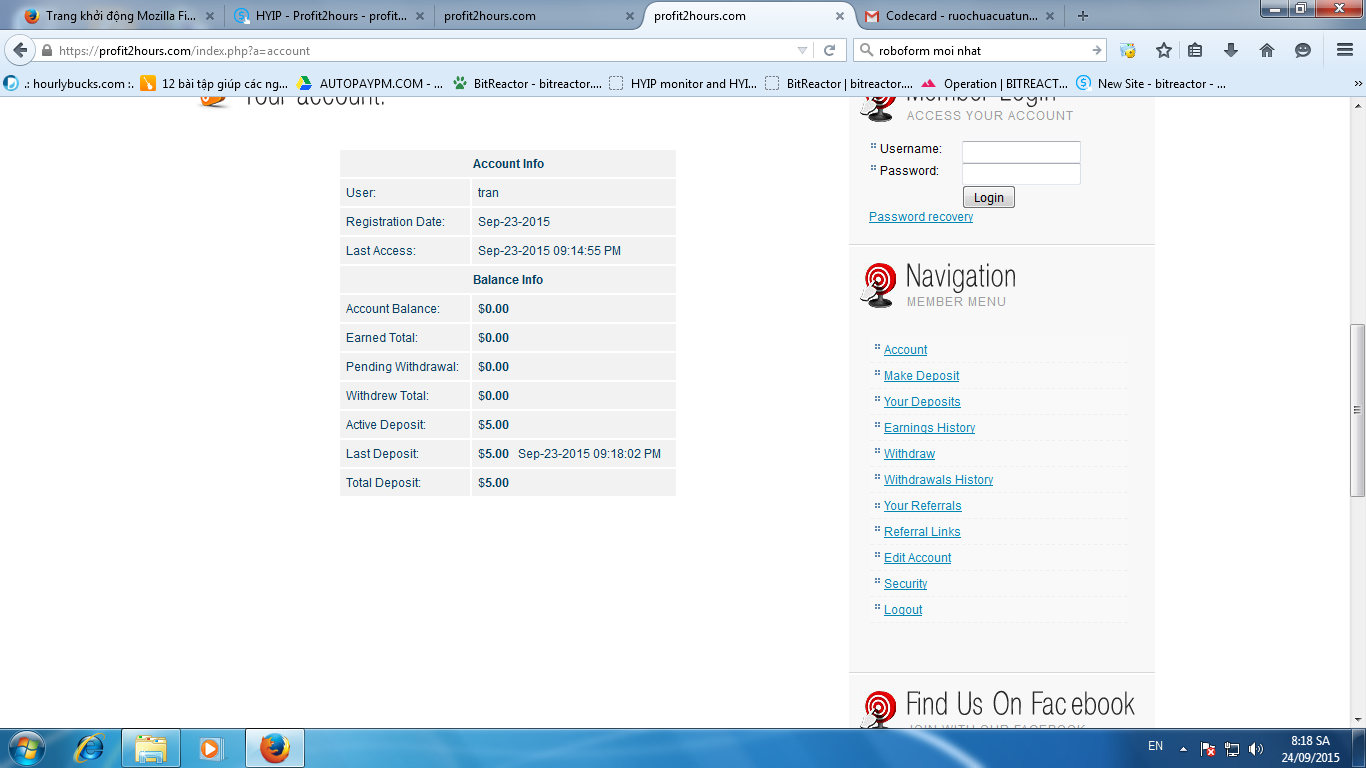This screenshot has height=768, width=1366.
Task: Open the Action Center flag icon
Action: pyautogui.click(x=1208, y=748)
